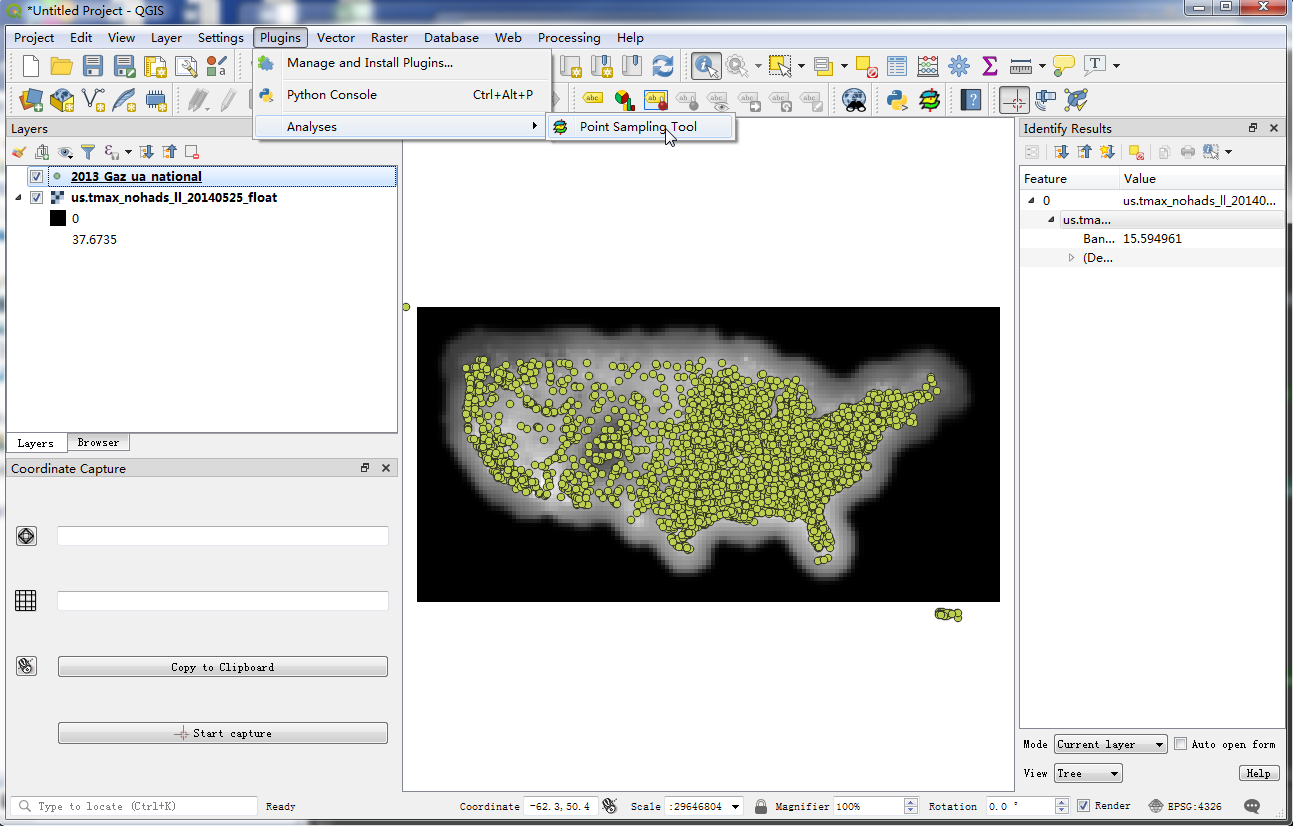The image size is (1293, 826).
Task: Toggle us.tmax_nohads raster layer visibility
Action: pyautogui.click(x=36, y=197)
